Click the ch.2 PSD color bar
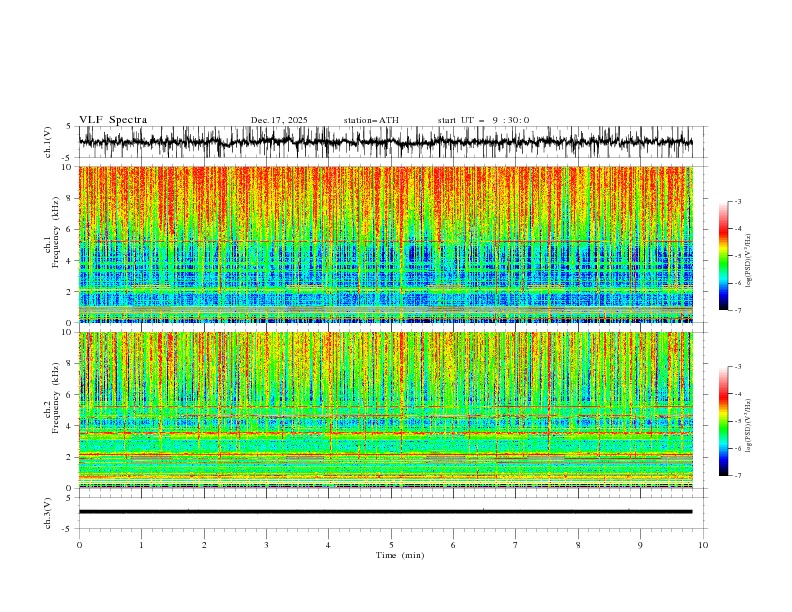 pos(723,421)
